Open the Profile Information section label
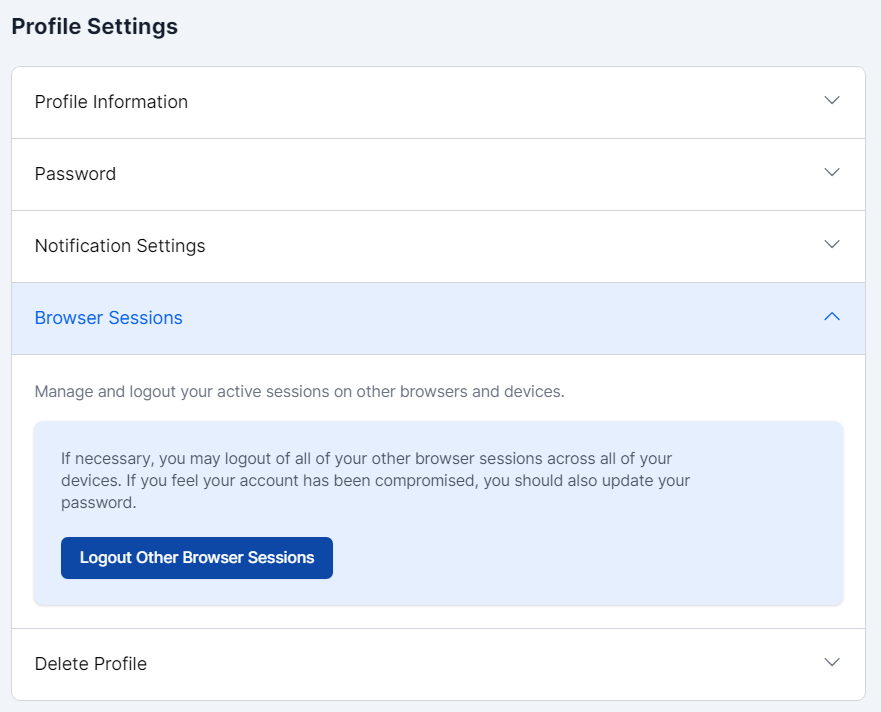The width and height of the screenshot is (881, 712). (x=111, y=102)
